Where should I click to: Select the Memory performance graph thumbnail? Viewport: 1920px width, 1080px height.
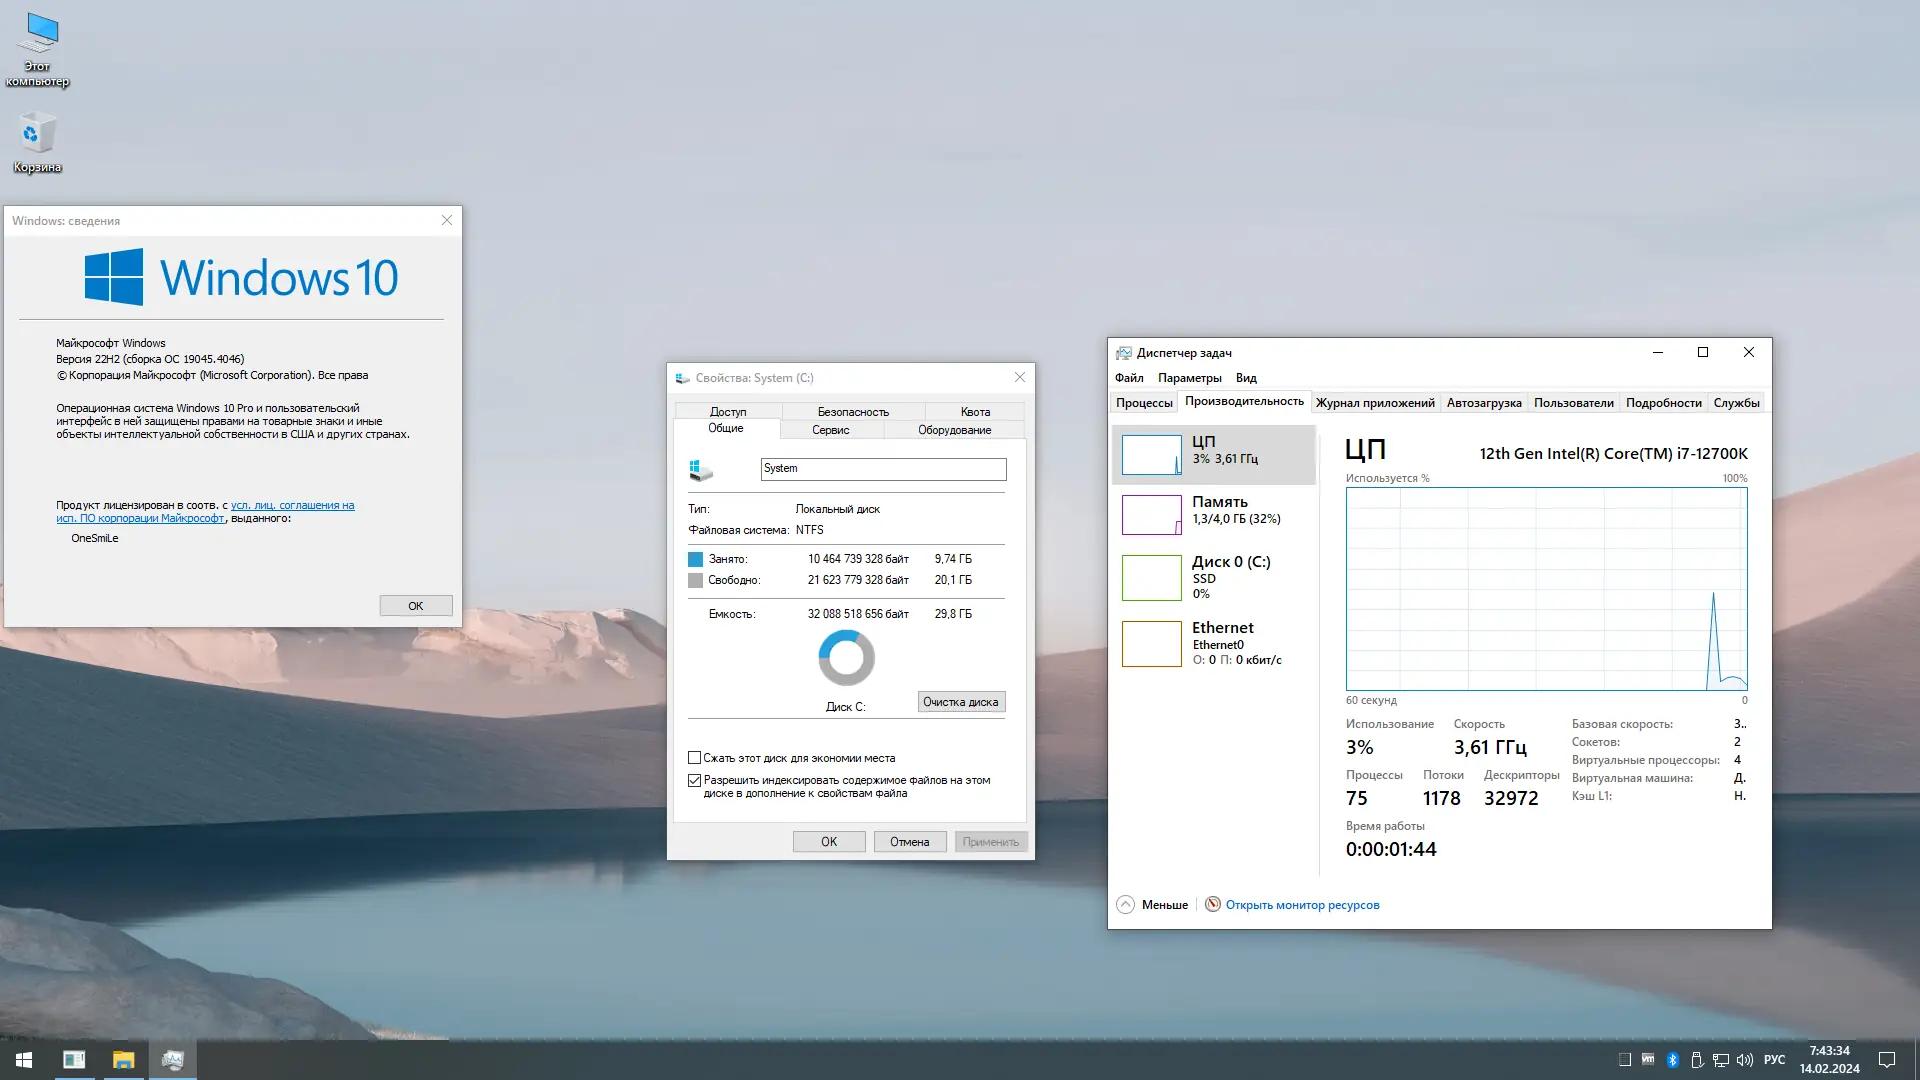tap(1151, 515)
